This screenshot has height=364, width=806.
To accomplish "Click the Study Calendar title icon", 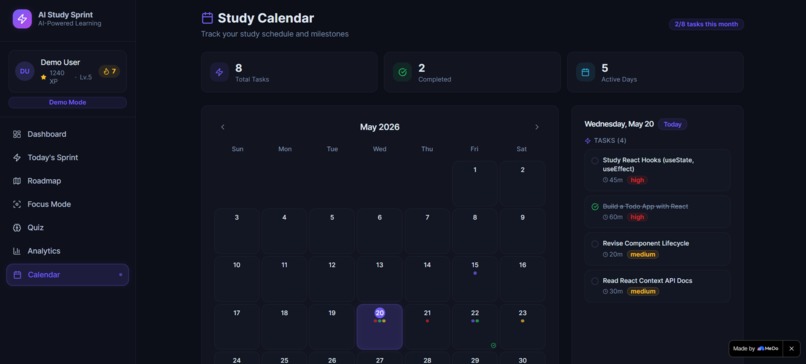I will [x=207, y=19].
